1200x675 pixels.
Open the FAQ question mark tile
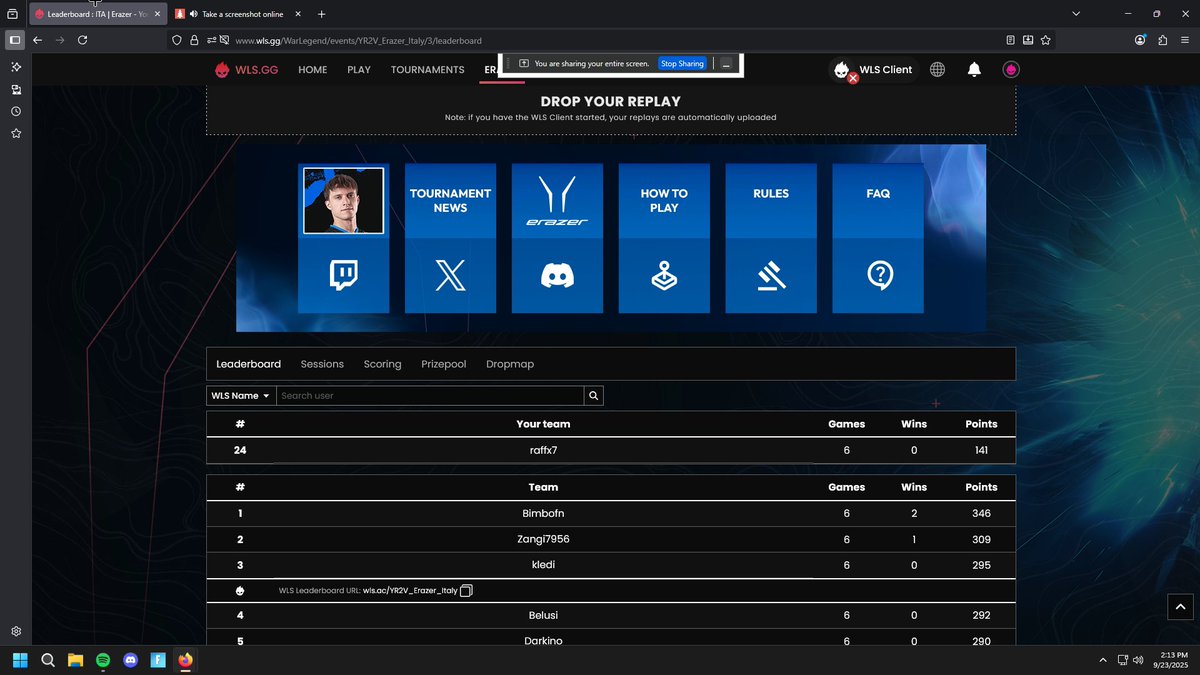(x=878, y=275)
